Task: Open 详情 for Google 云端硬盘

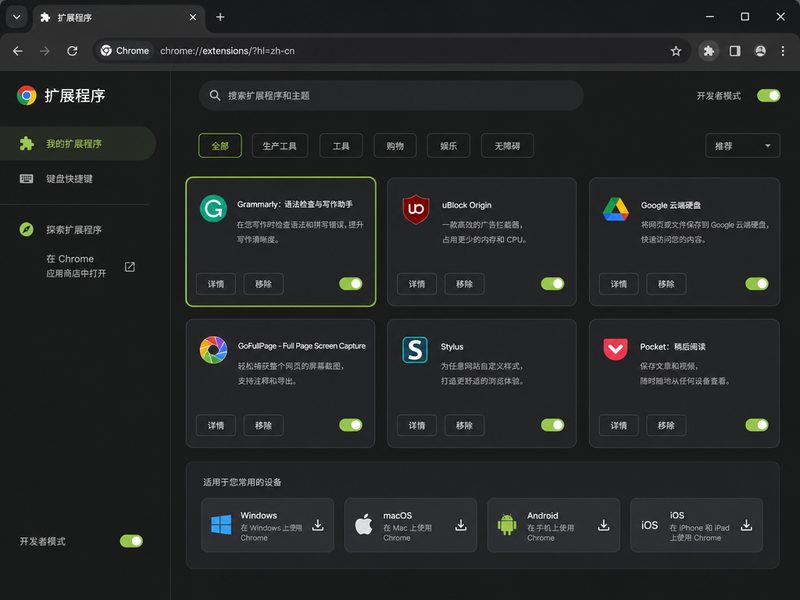Action: [619, 284]
